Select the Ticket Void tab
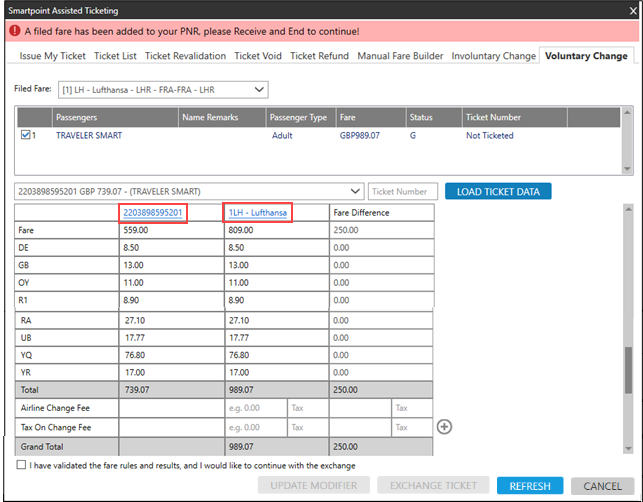 258,56
